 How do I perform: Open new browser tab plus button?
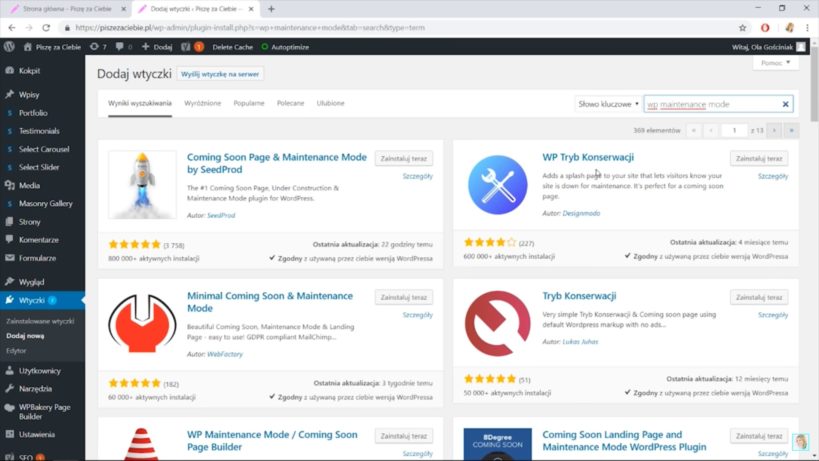pos(271,9)
